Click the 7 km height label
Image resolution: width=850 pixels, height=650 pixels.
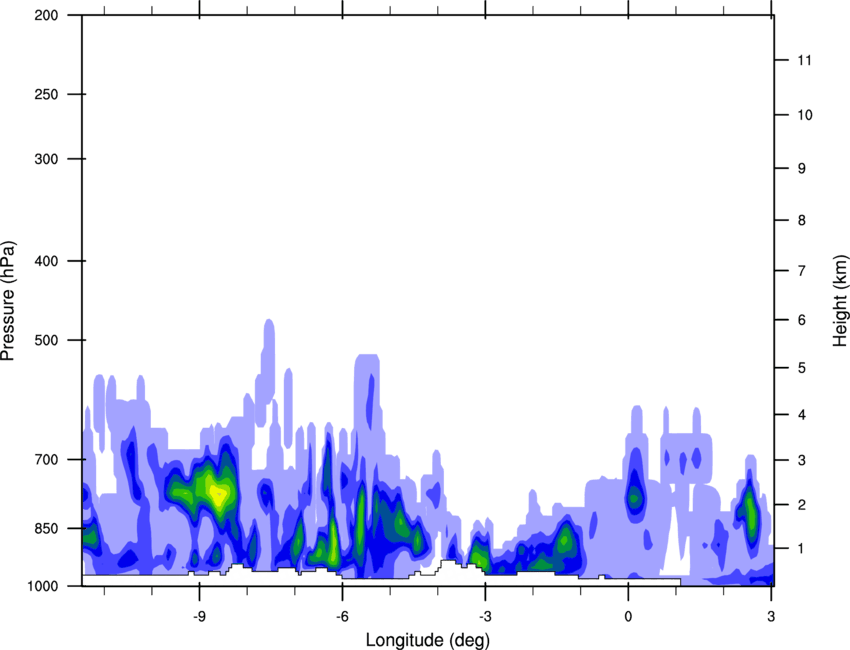[x=802, y=271]
